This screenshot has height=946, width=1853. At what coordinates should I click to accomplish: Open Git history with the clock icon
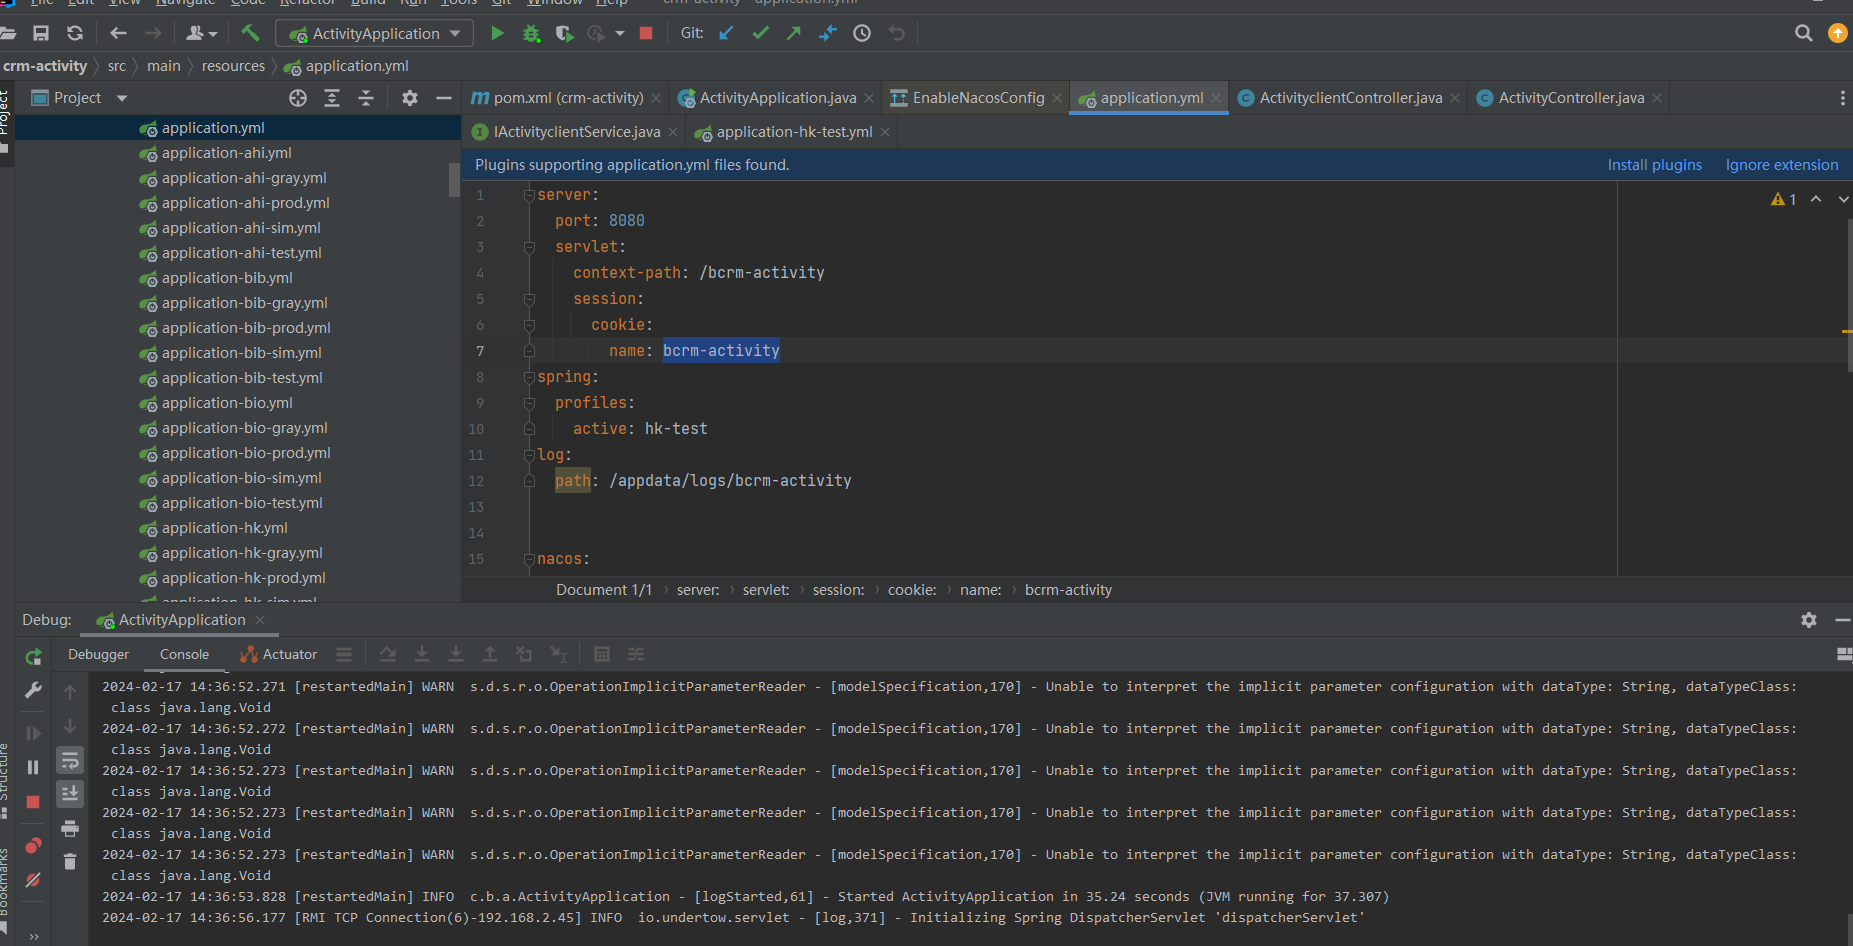point(862,33)
